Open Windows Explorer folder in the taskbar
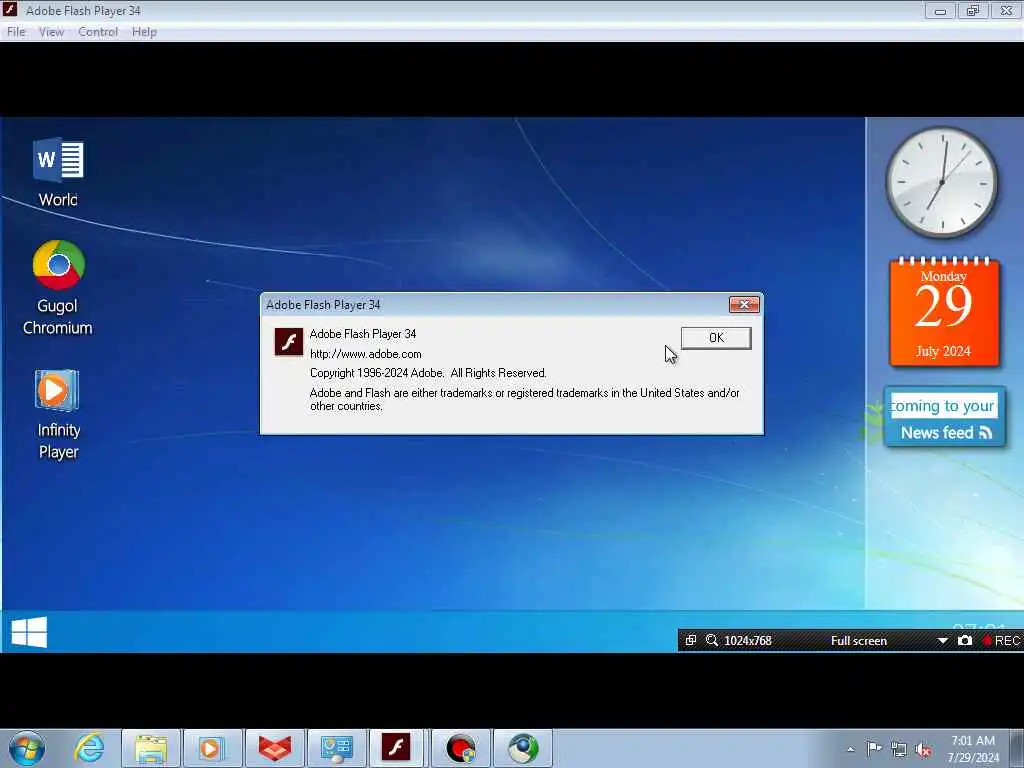This screenshot has width=1024, height=768. (151, 749)
